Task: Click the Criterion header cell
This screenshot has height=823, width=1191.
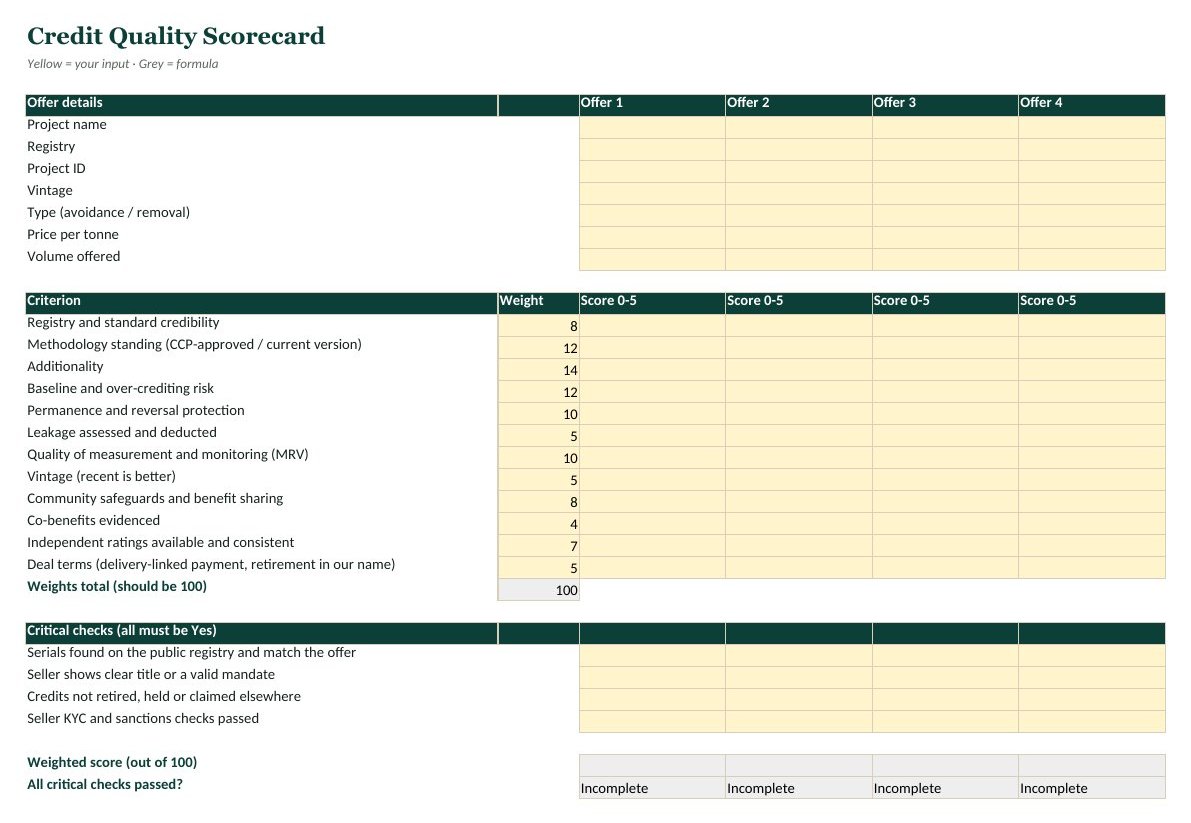Action: click(x=262, y=304)
